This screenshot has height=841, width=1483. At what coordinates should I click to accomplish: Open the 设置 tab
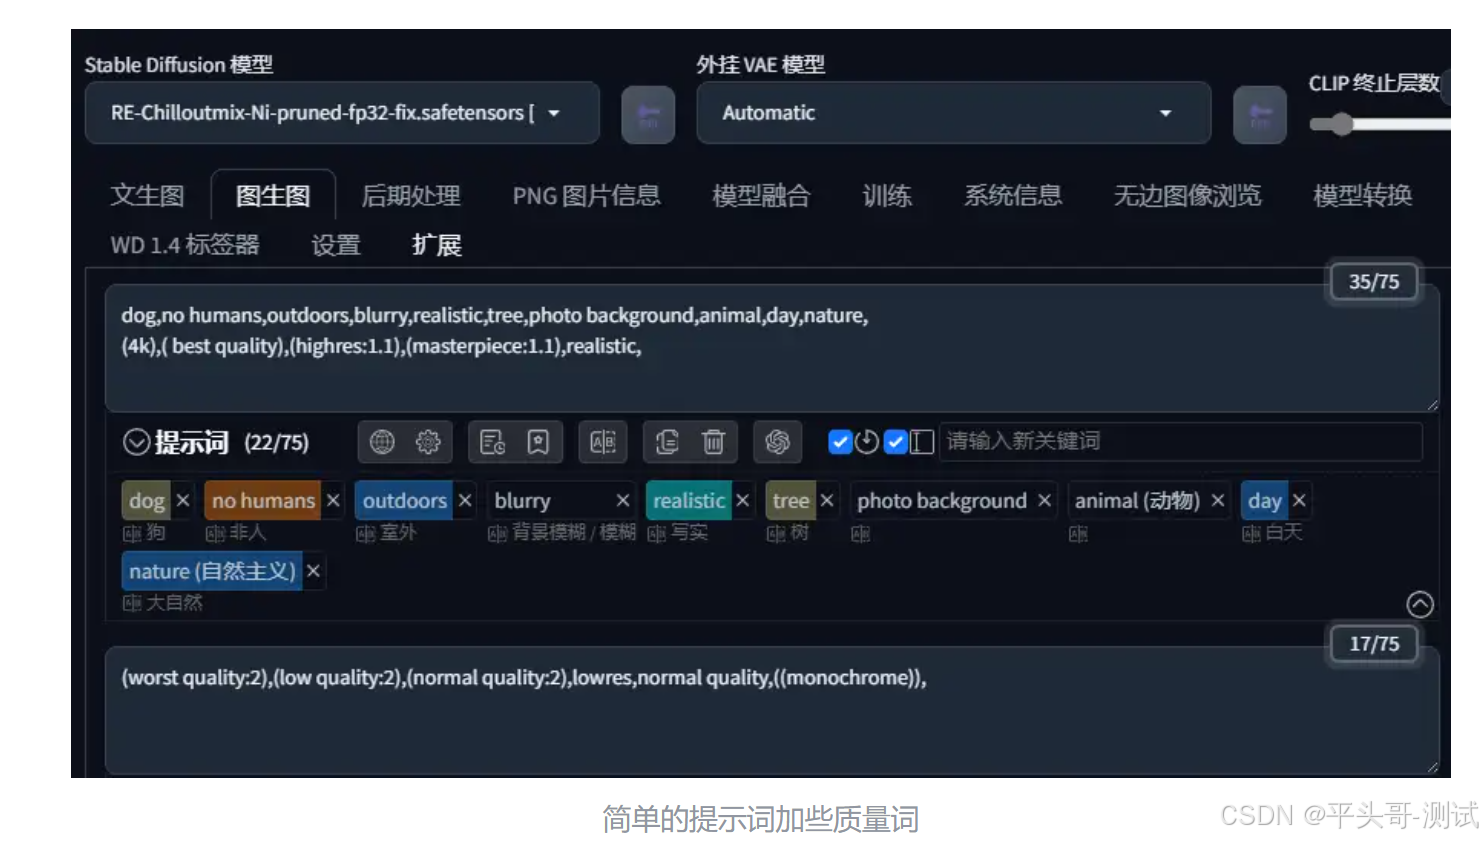[336, 245]
